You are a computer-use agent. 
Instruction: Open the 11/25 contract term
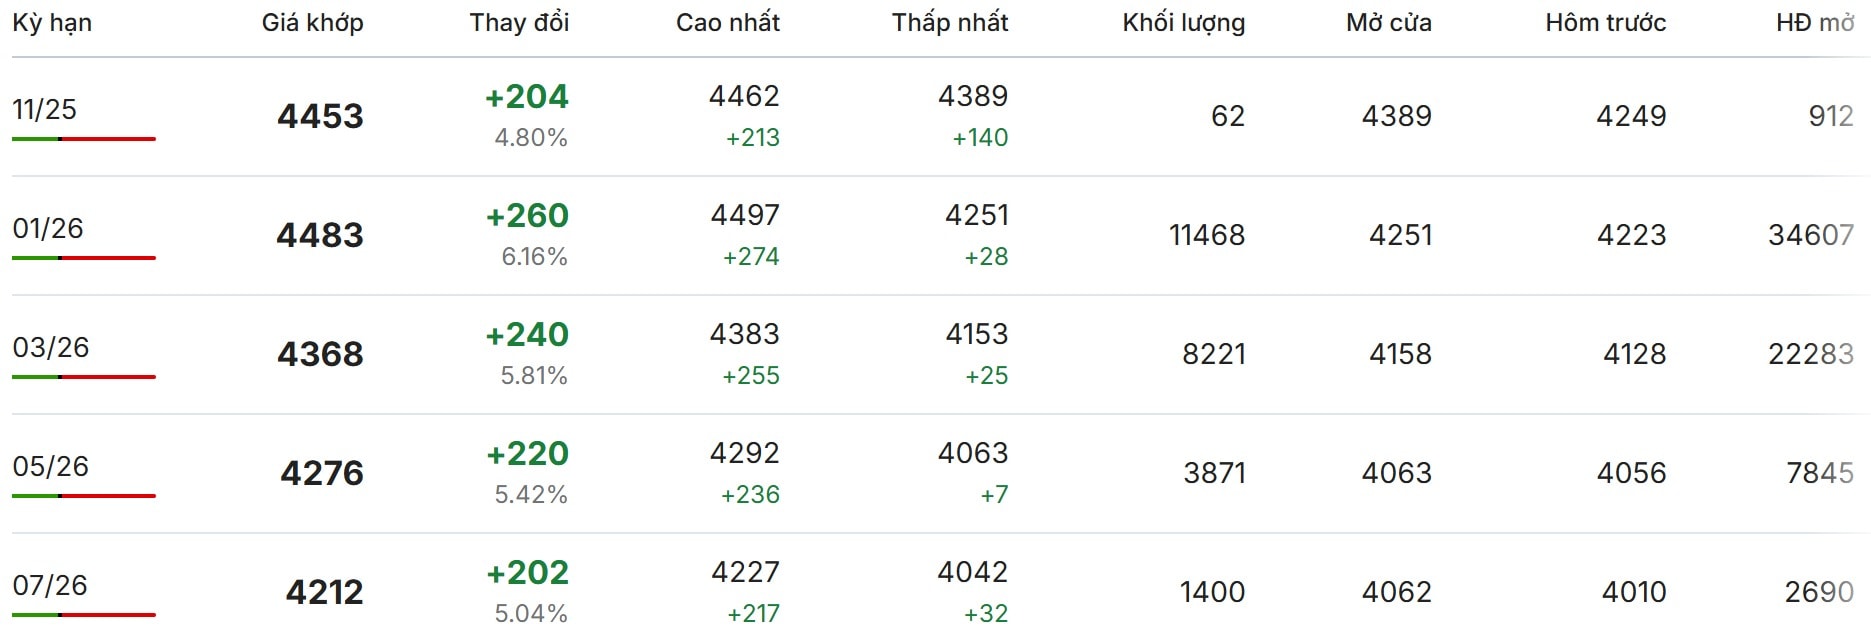tap(45, 109)
